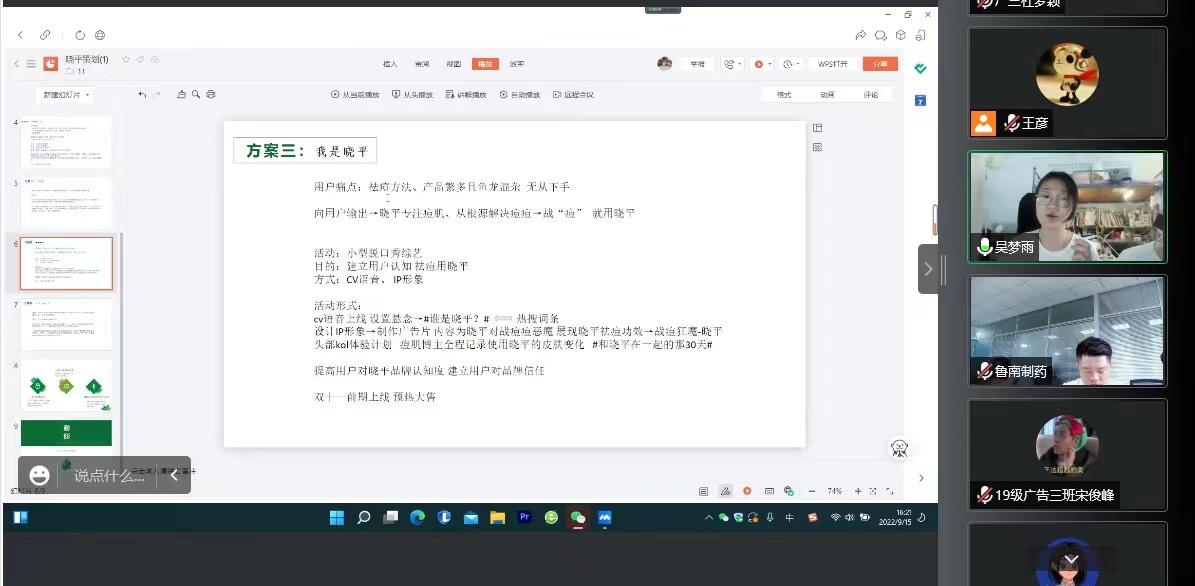Switch to the 评论 panel tab
The image size is (1195, 586).
870,94
